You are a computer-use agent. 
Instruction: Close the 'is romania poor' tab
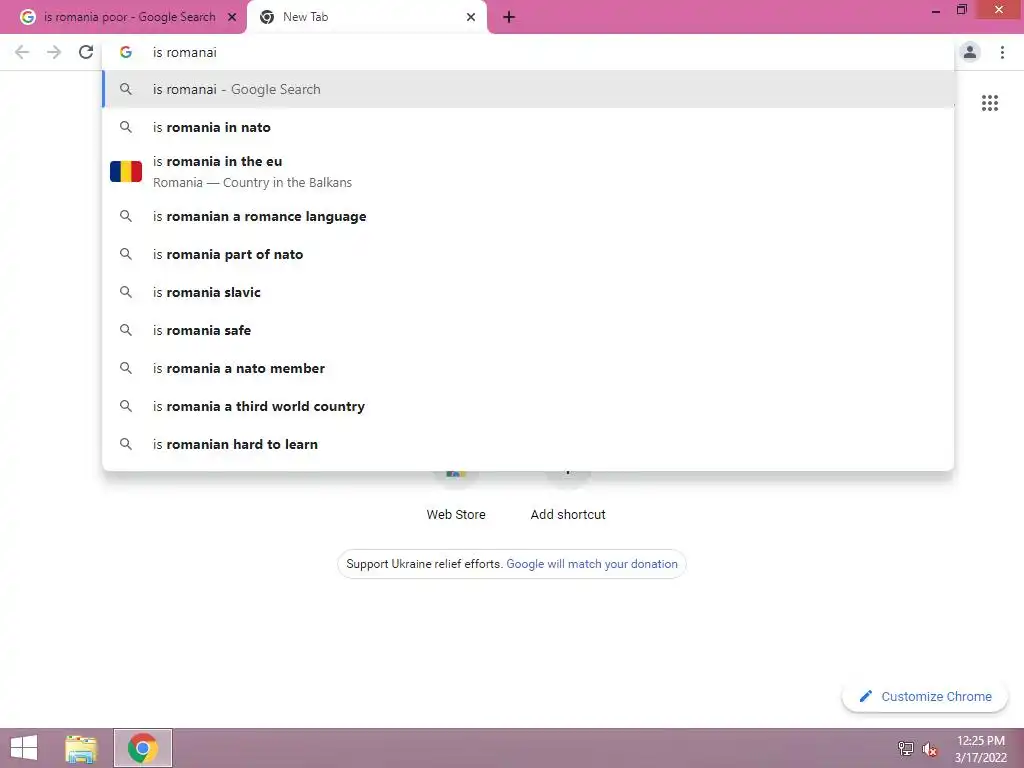232,18
